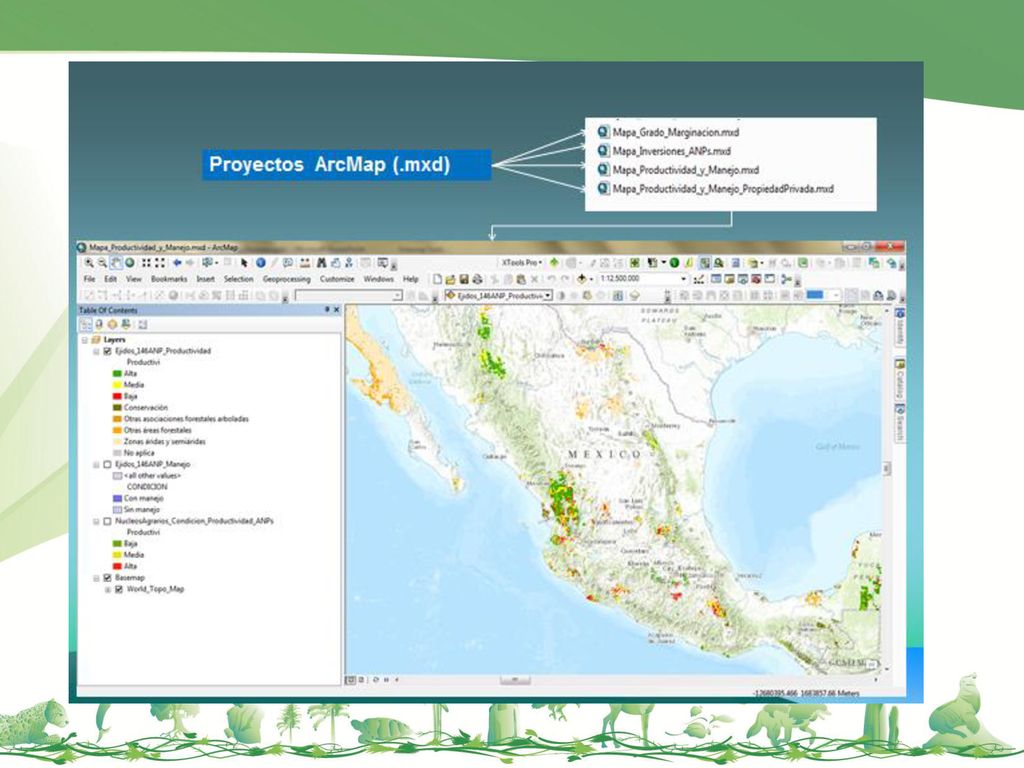Screen dimensions: 1024x768
Task: Open the XTools Pro menu
Action: click(x=522, y=263)
